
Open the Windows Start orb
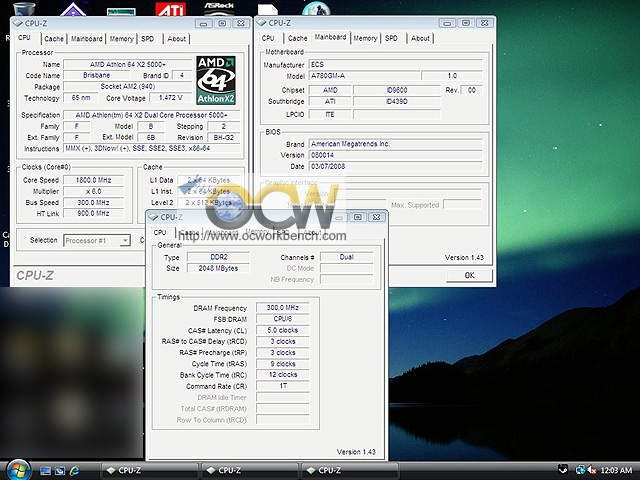(18, 470)
